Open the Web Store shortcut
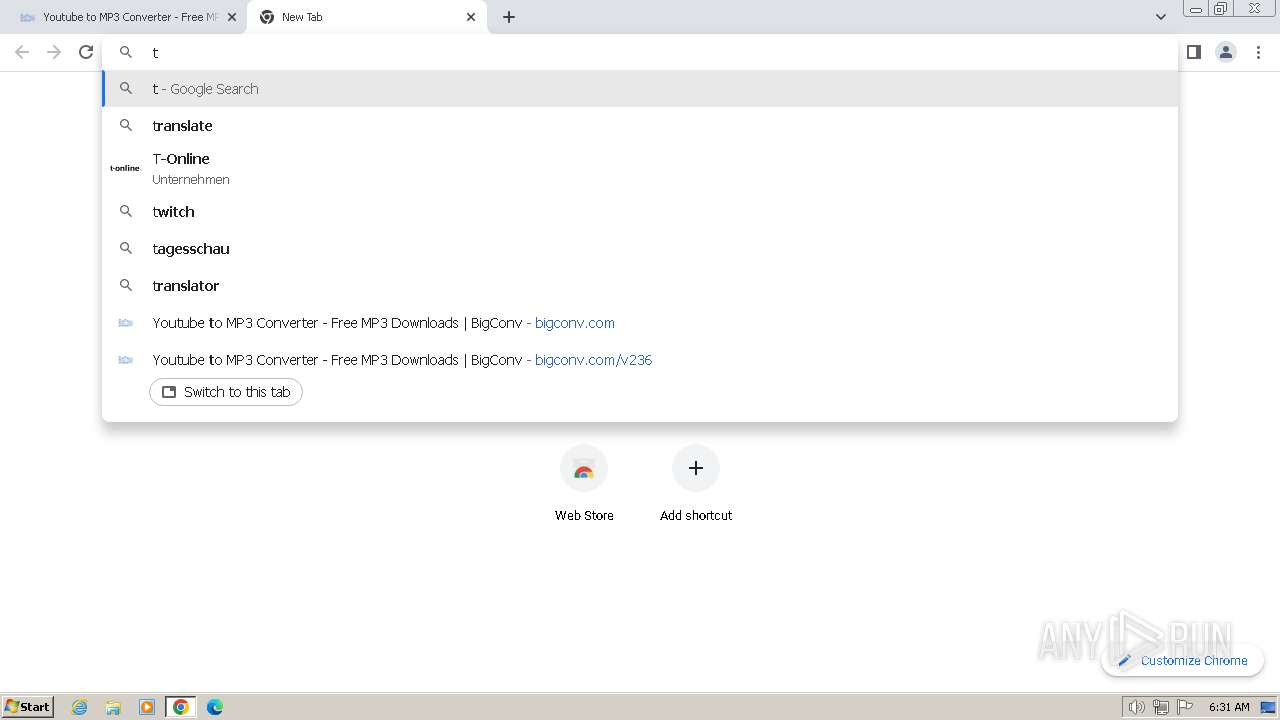This screenshot has height=720, width=1280. click(x=584, y=483)
